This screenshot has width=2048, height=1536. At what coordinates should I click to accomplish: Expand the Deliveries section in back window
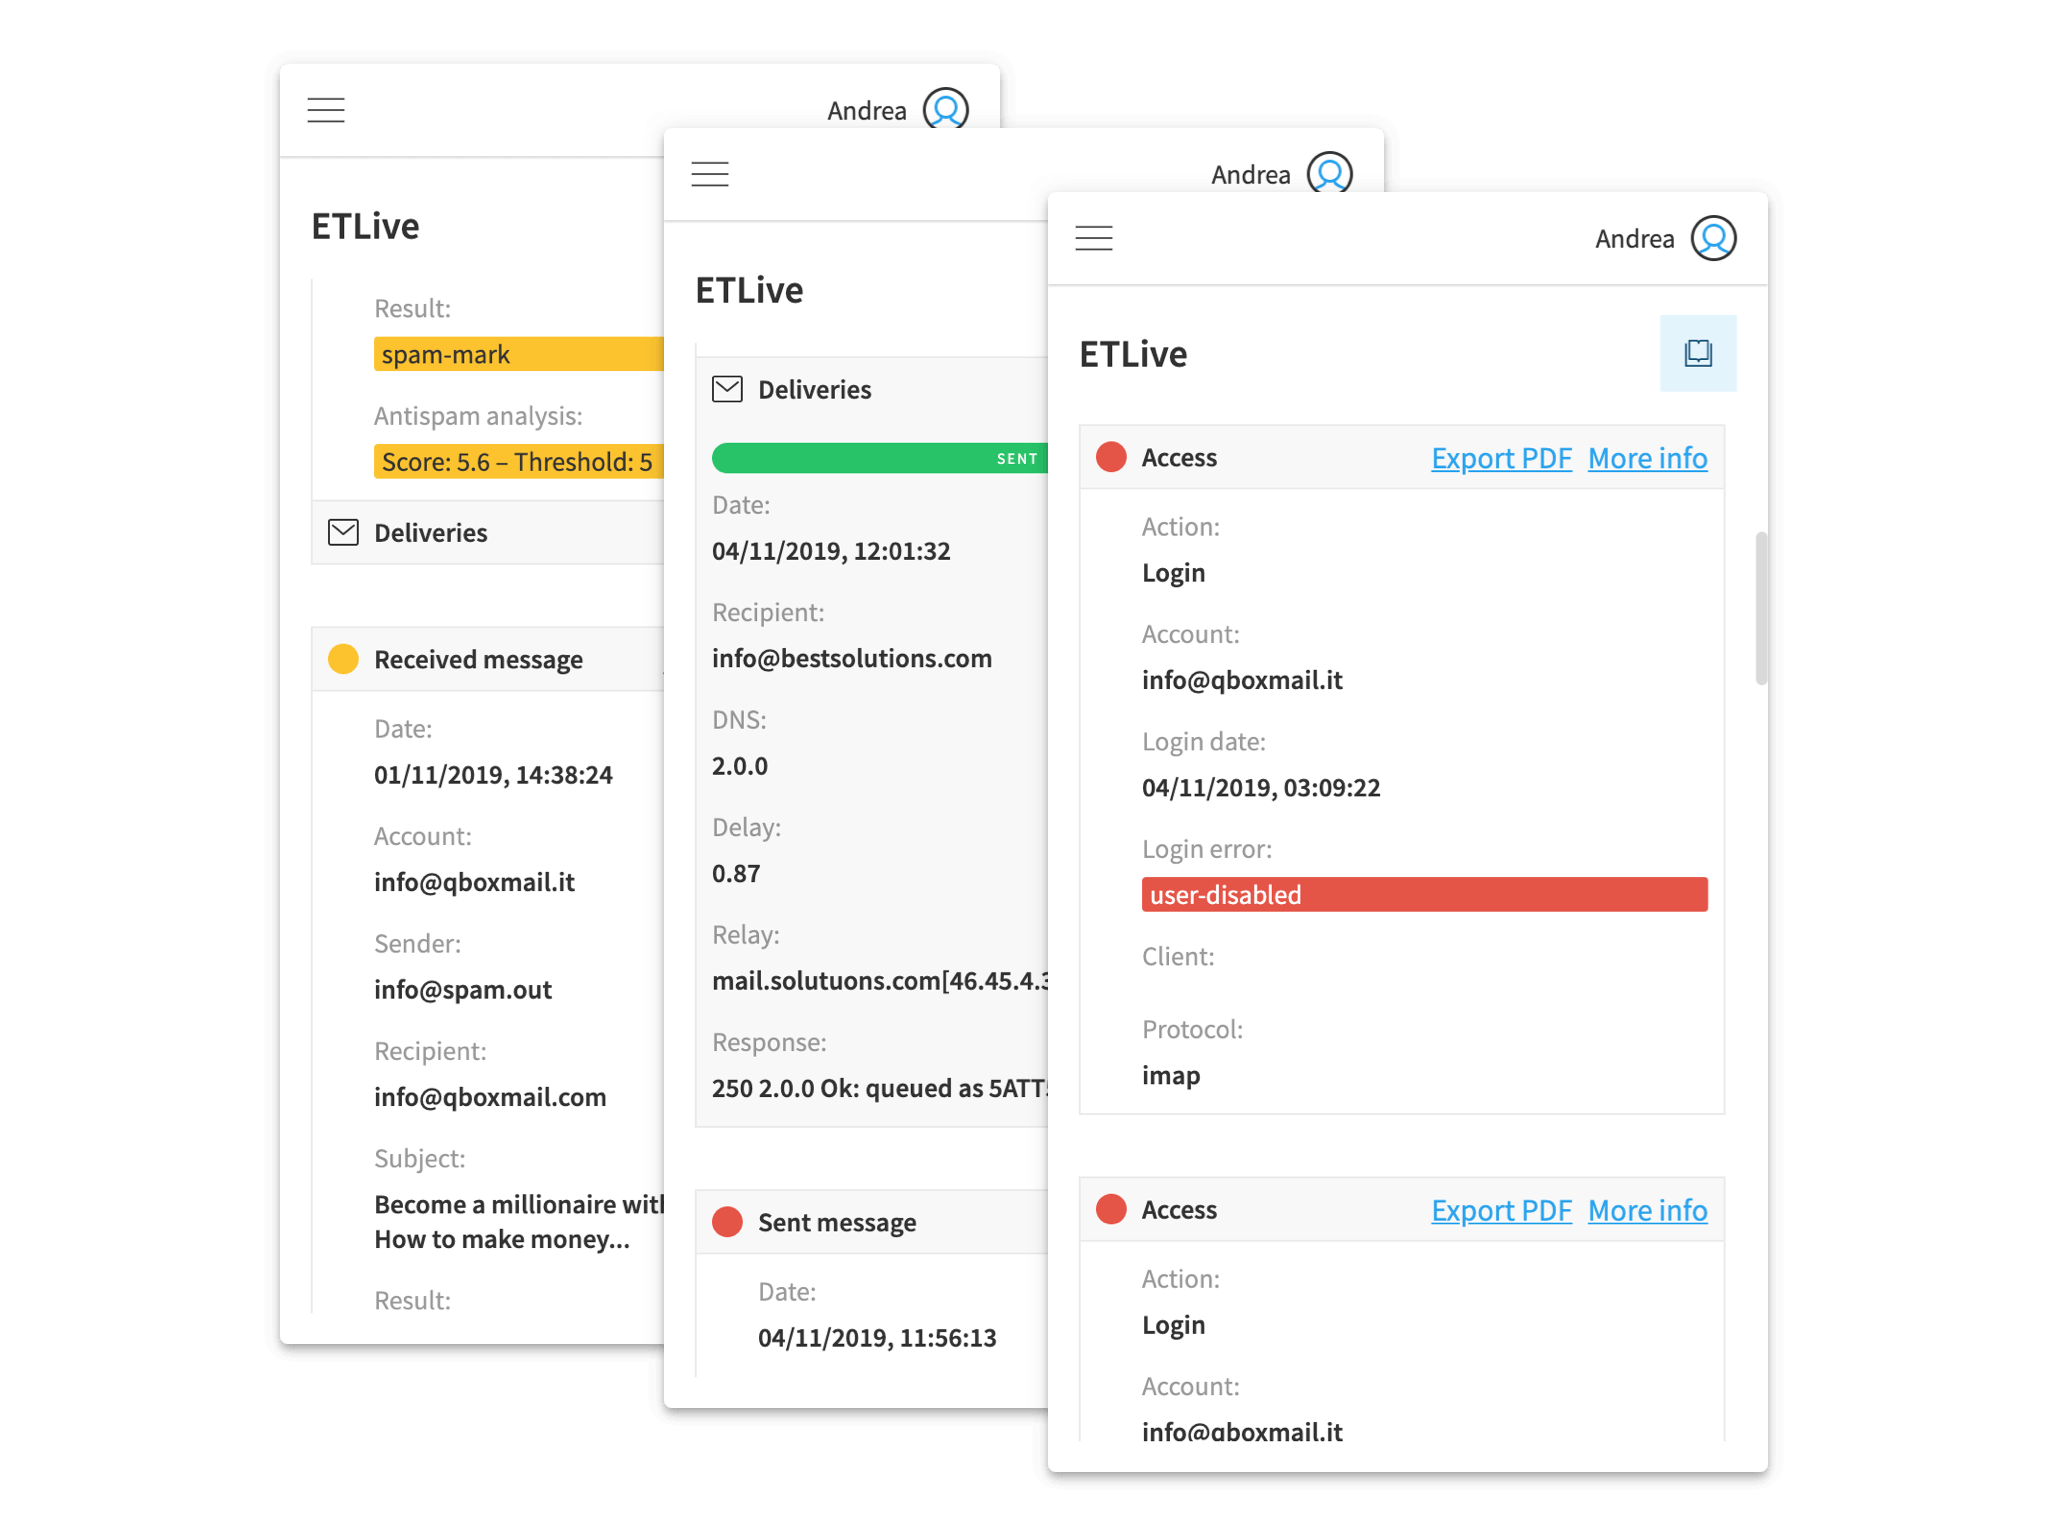pyautogui.click(x=488, y=532)
